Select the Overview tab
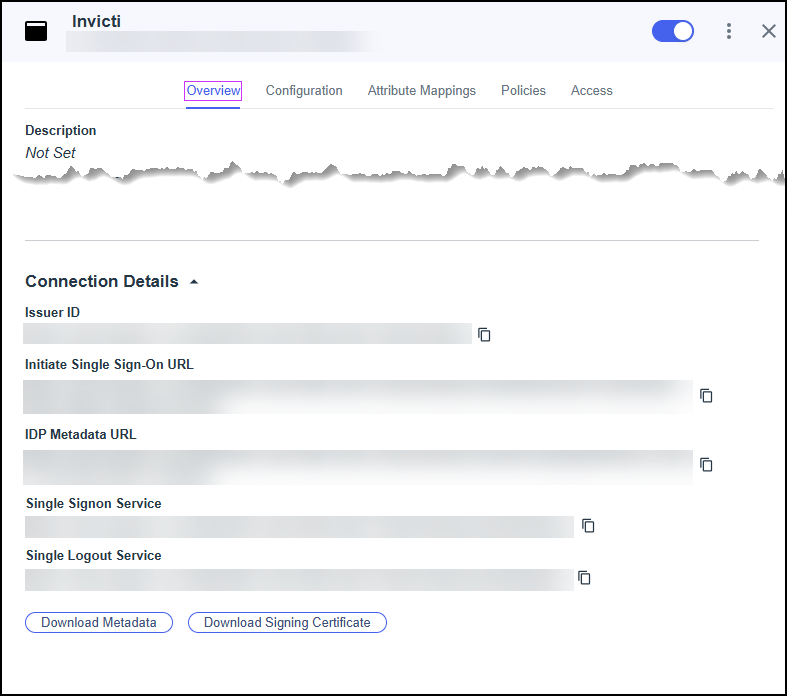Viewport: 787px width, 696px height. click(213, 90)
